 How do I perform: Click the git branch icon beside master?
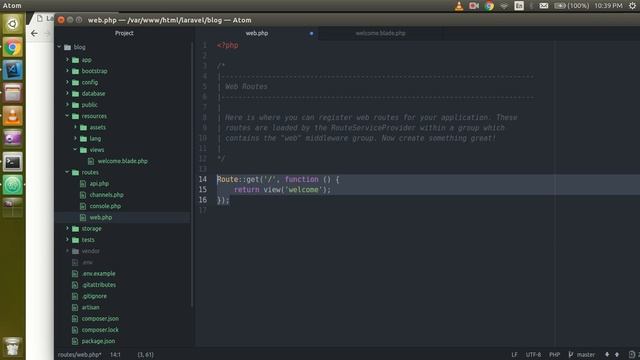pos(571,354)
